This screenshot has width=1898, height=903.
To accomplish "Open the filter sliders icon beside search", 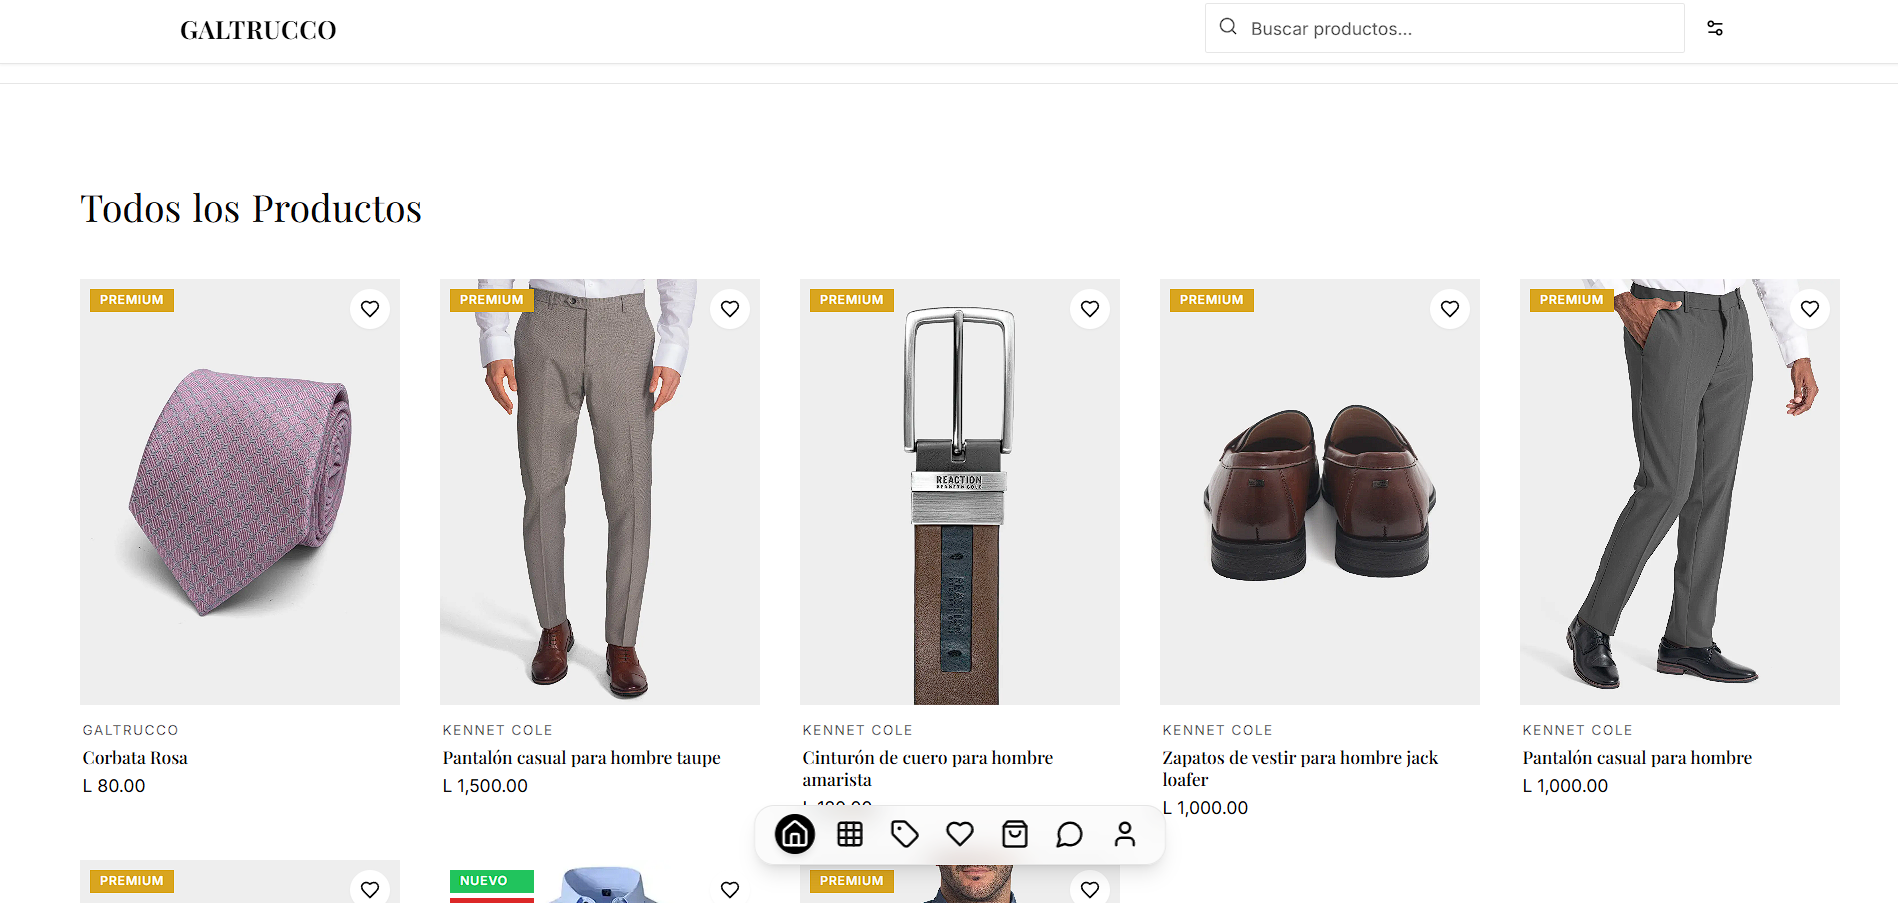I will coord(1715,28).
